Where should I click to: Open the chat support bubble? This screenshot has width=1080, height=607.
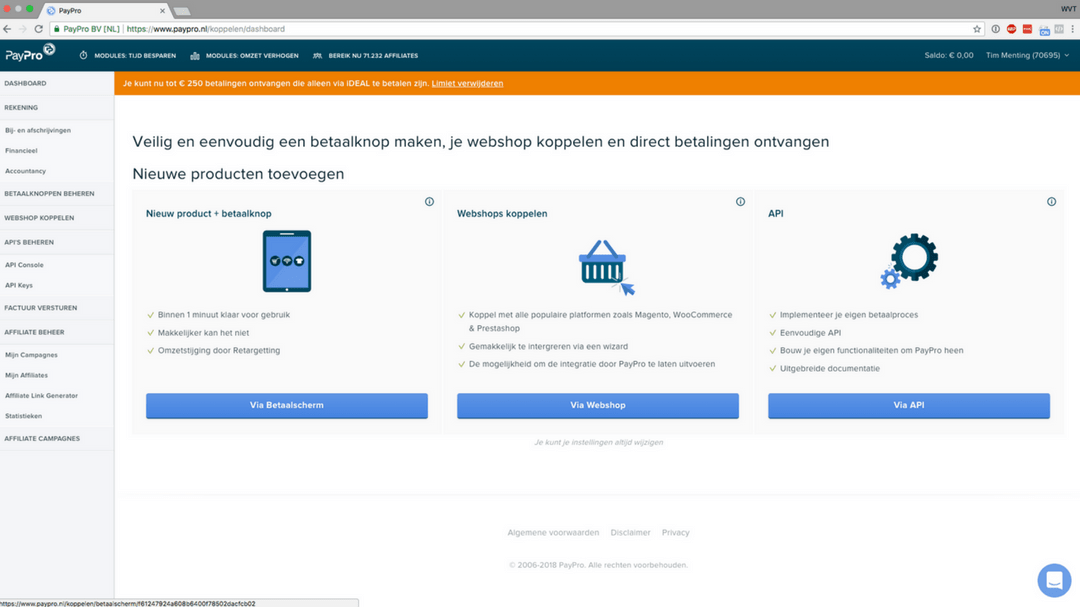point(1054,580)
